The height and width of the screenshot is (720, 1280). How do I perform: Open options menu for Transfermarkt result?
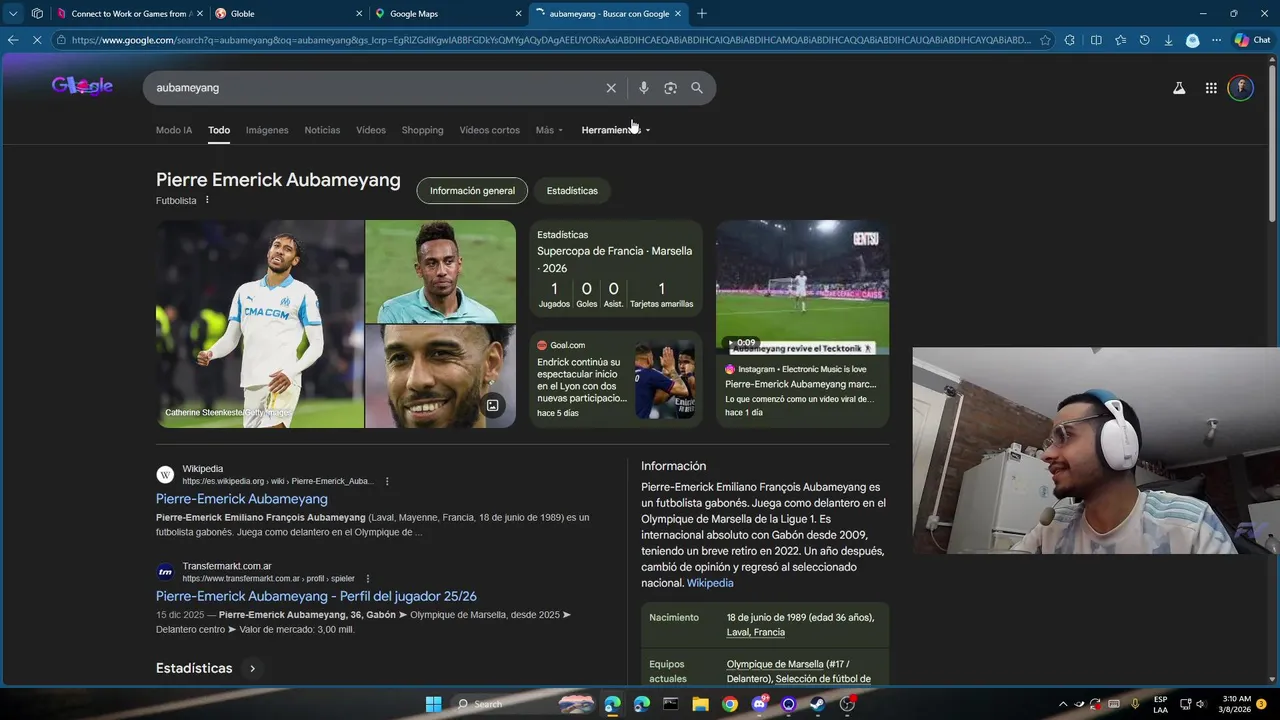pyautogui.click(x=367, y=578)
